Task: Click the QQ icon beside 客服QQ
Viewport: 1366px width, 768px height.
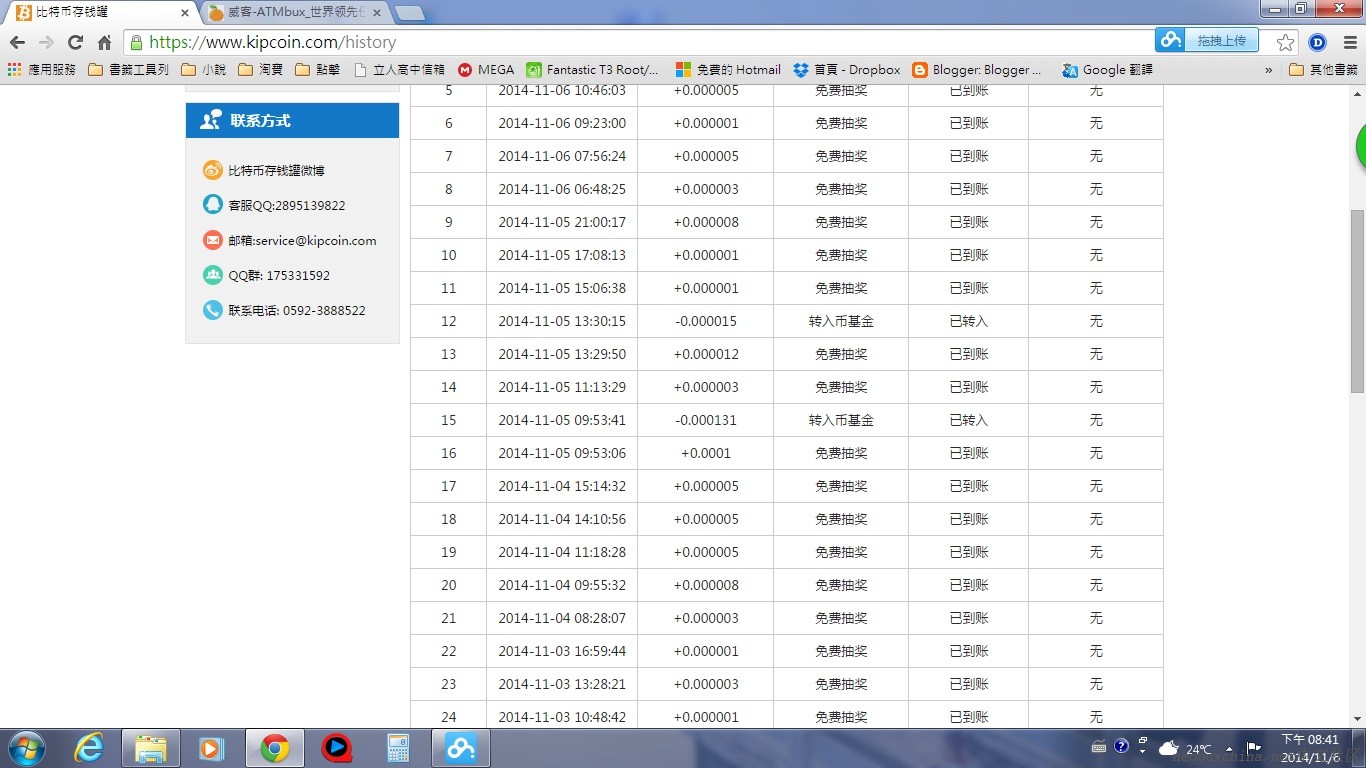Action: tap(212, 205)
